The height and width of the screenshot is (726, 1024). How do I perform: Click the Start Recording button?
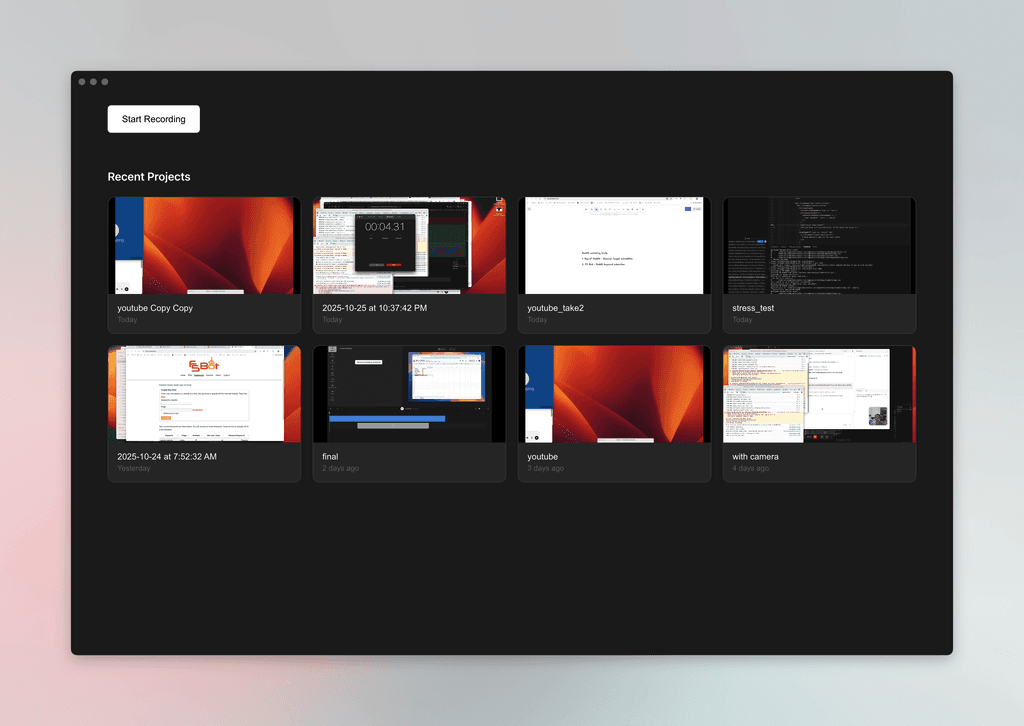(x=153, y=119)
